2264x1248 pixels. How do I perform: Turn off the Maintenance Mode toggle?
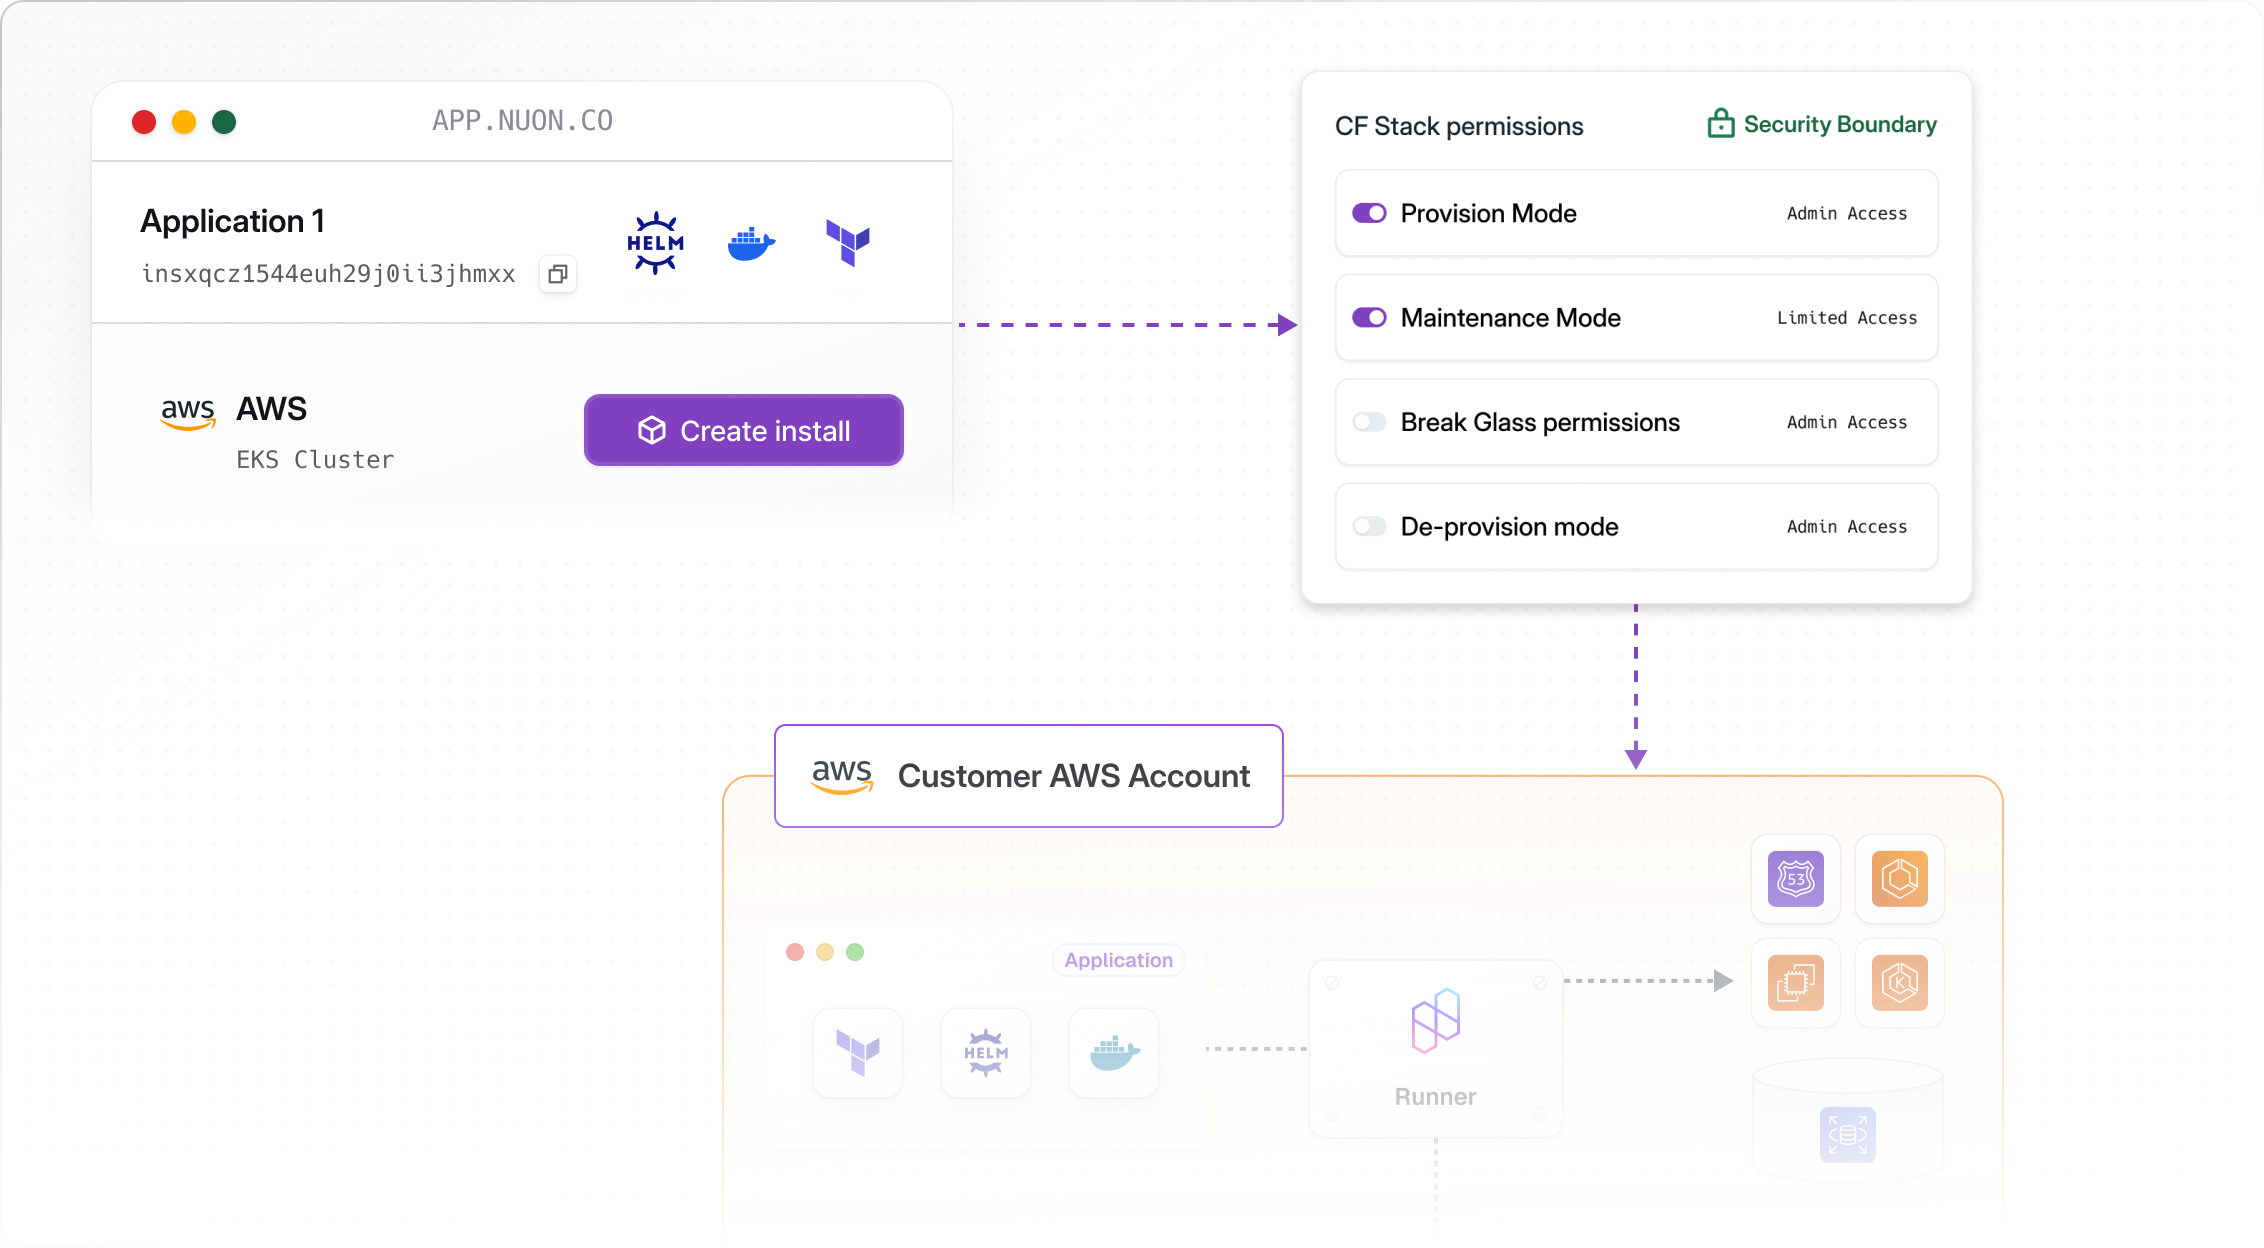click(1369, 318)
